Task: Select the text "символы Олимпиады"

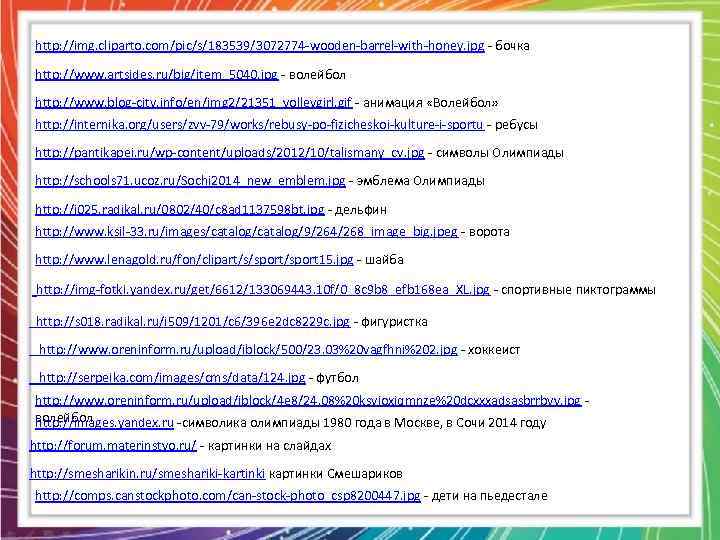Action: point(500,152)
